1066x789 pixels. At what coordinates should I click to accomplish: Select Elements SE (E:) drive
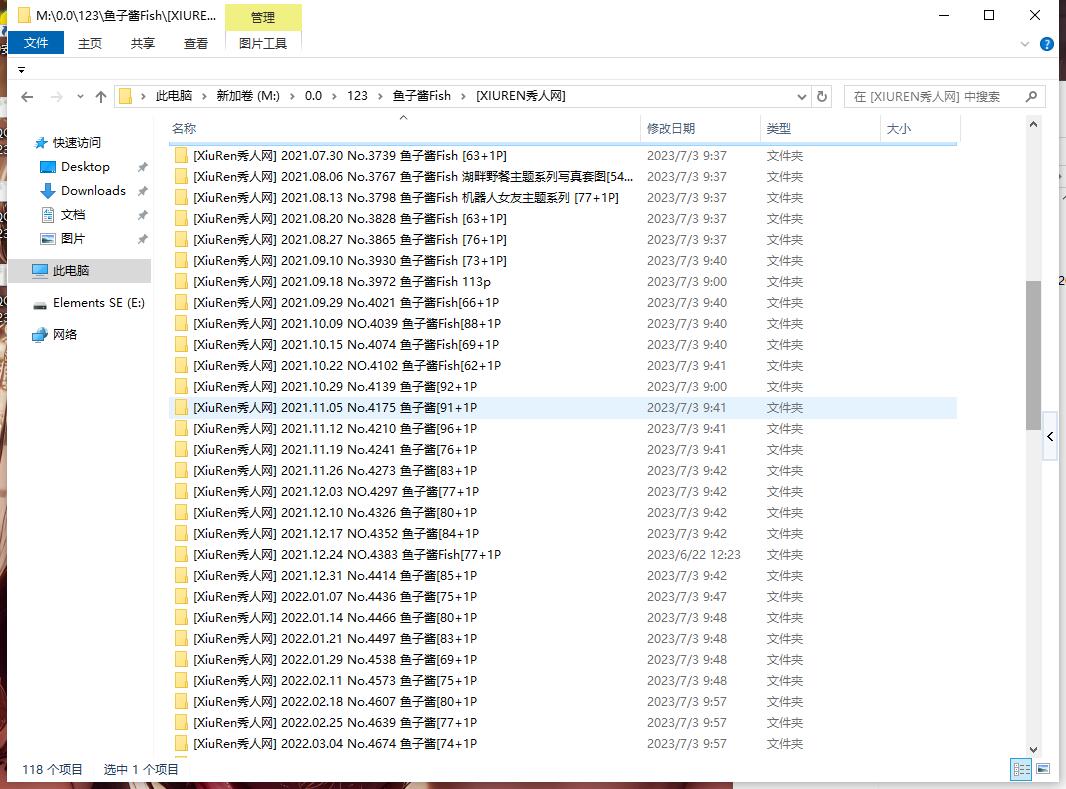click(x=99, y=302)
